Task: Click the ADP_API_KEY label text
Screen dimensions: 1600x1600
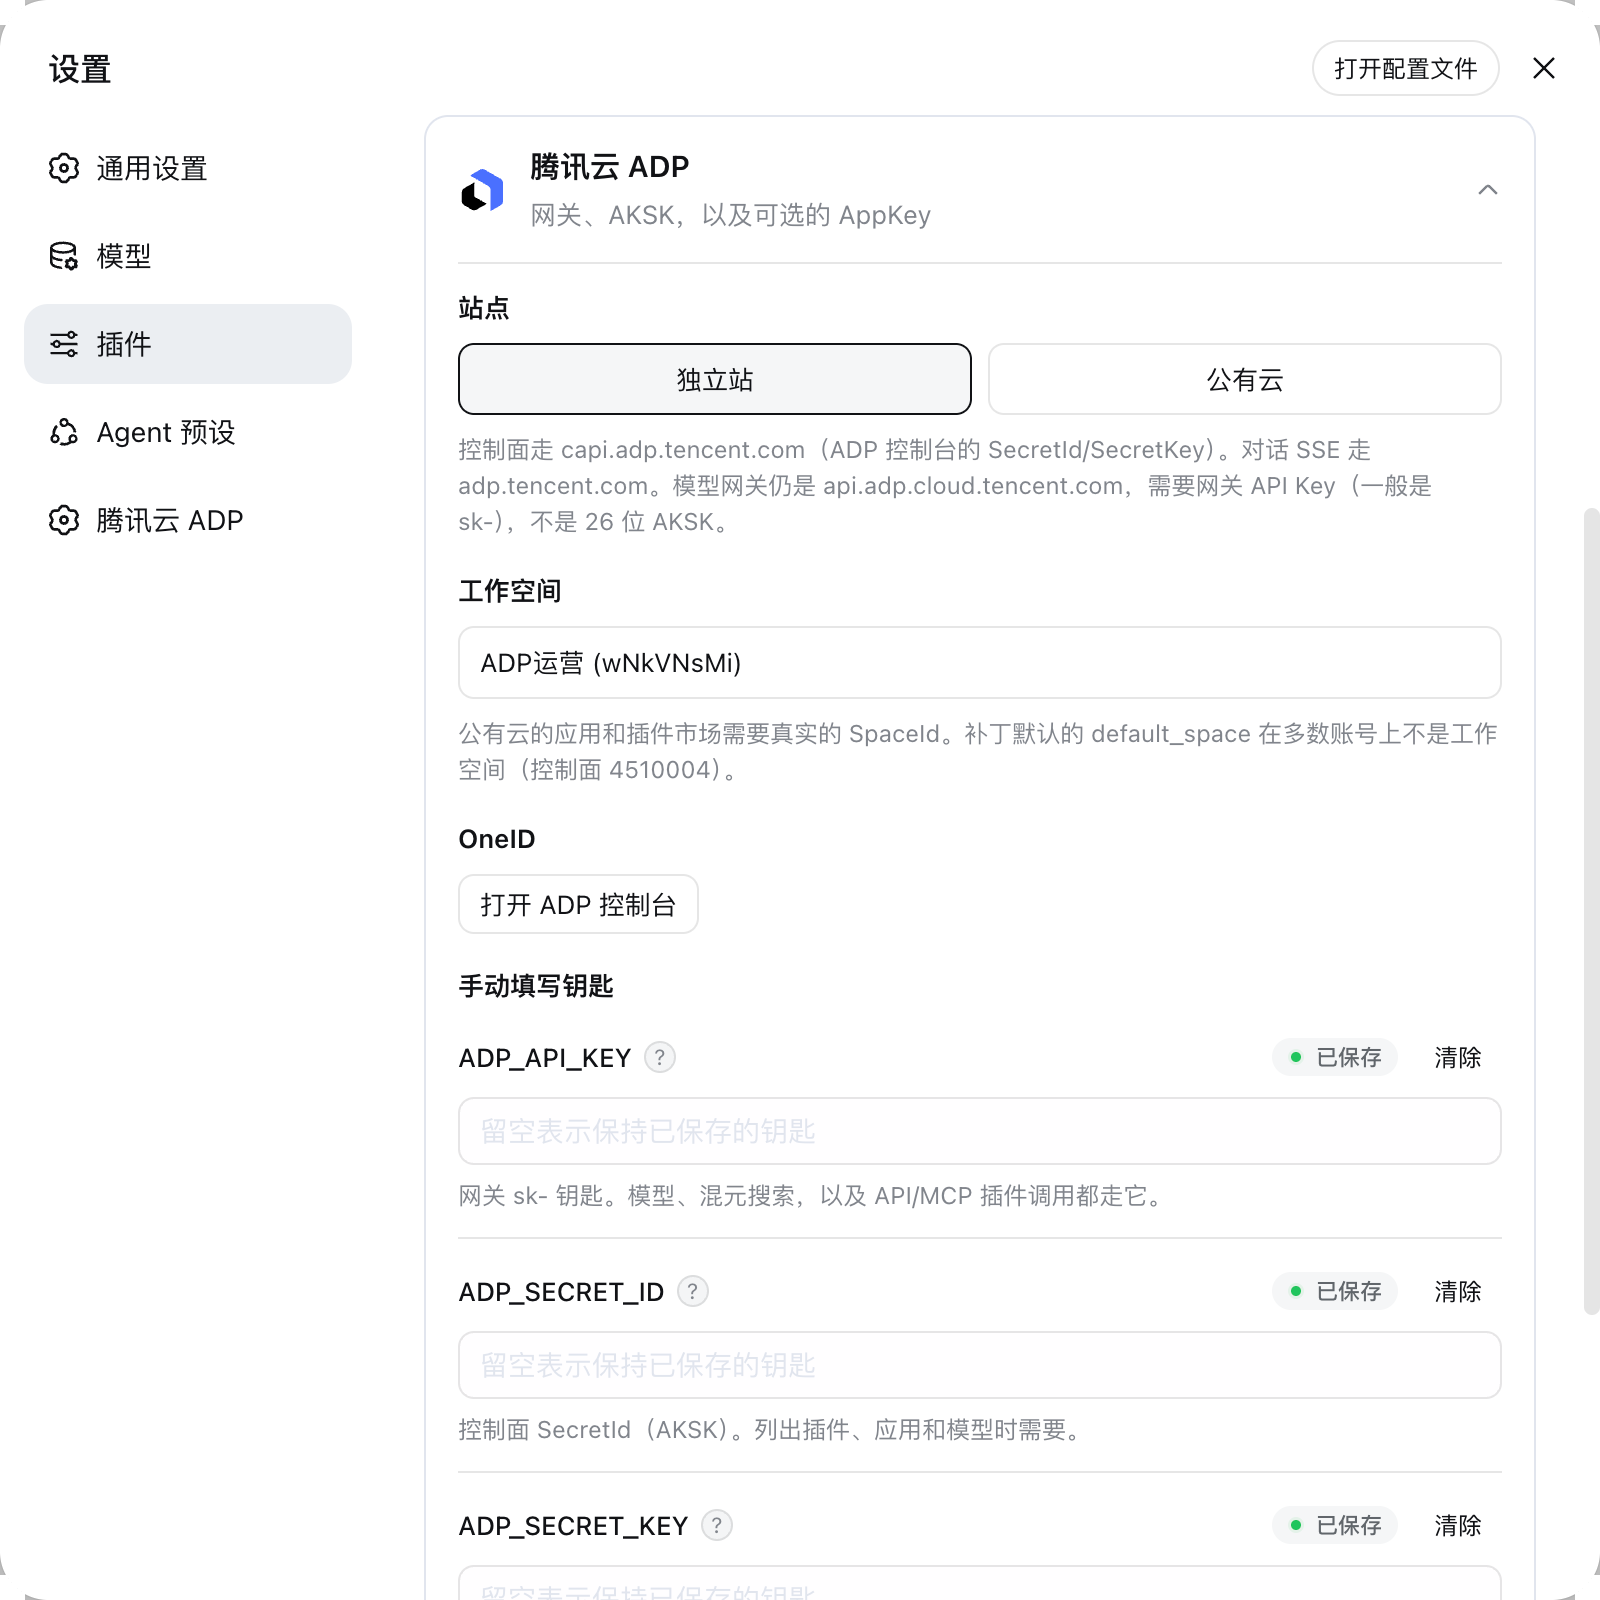Action: 545,1058
